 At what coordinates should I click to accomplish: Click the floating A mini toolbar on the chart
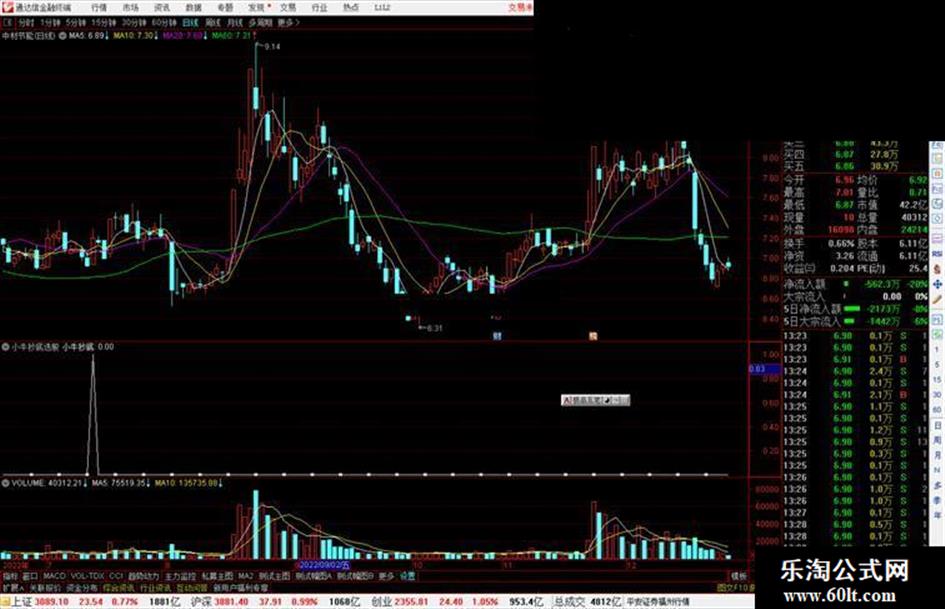coord(595,400)
